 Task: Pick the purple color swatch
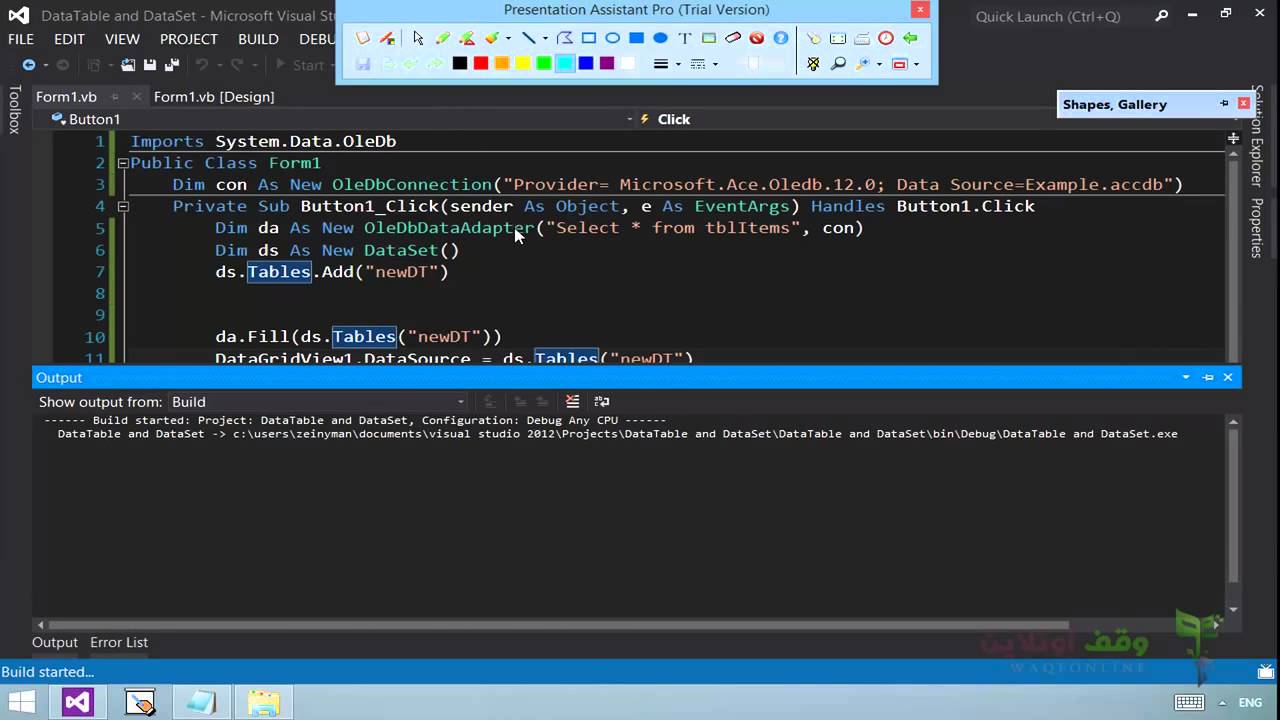click(607, 63)
